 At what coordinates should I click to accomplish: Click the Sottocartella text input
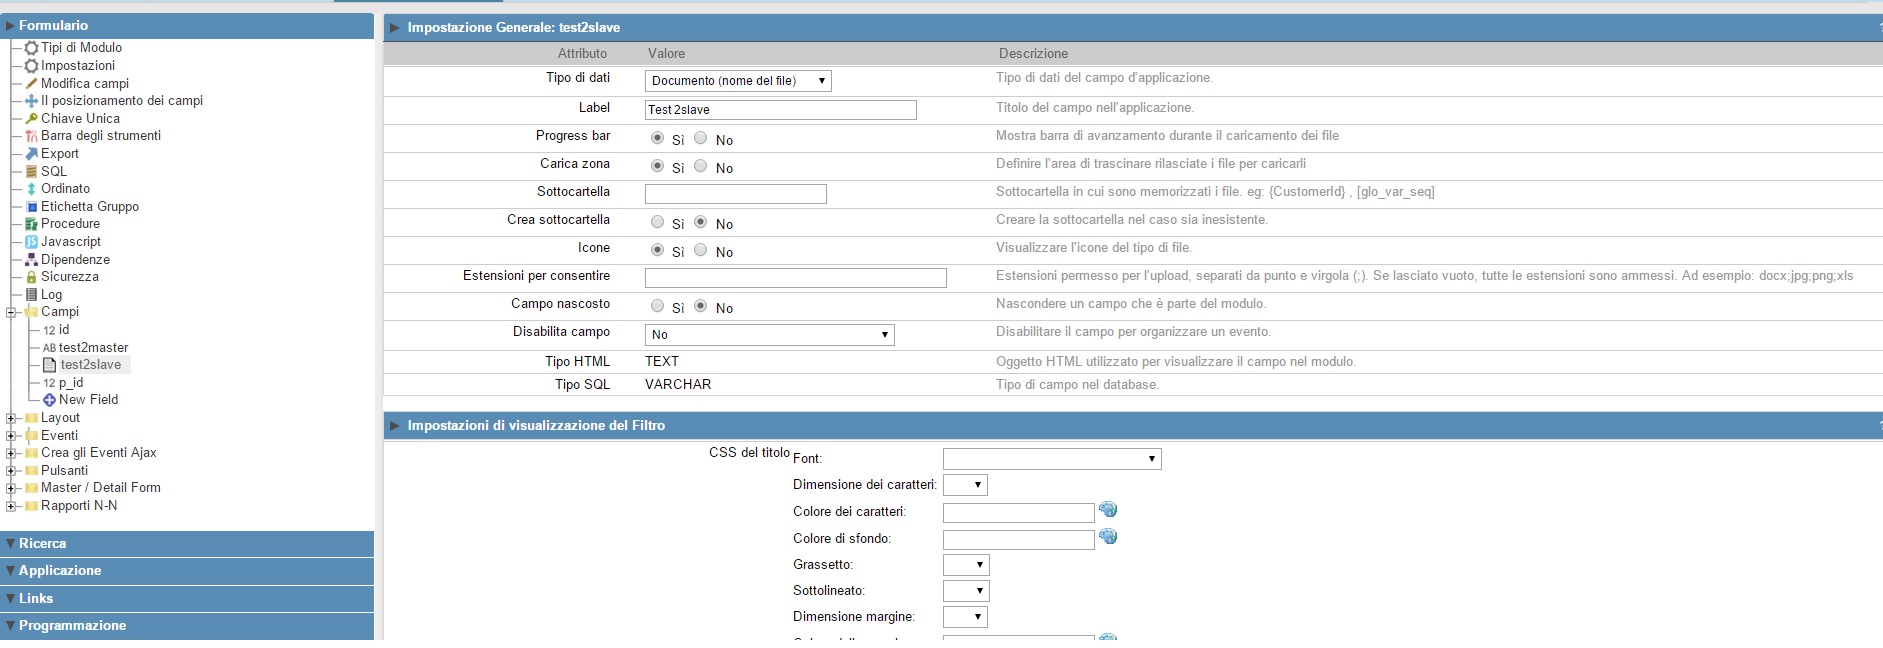(735, 194)
